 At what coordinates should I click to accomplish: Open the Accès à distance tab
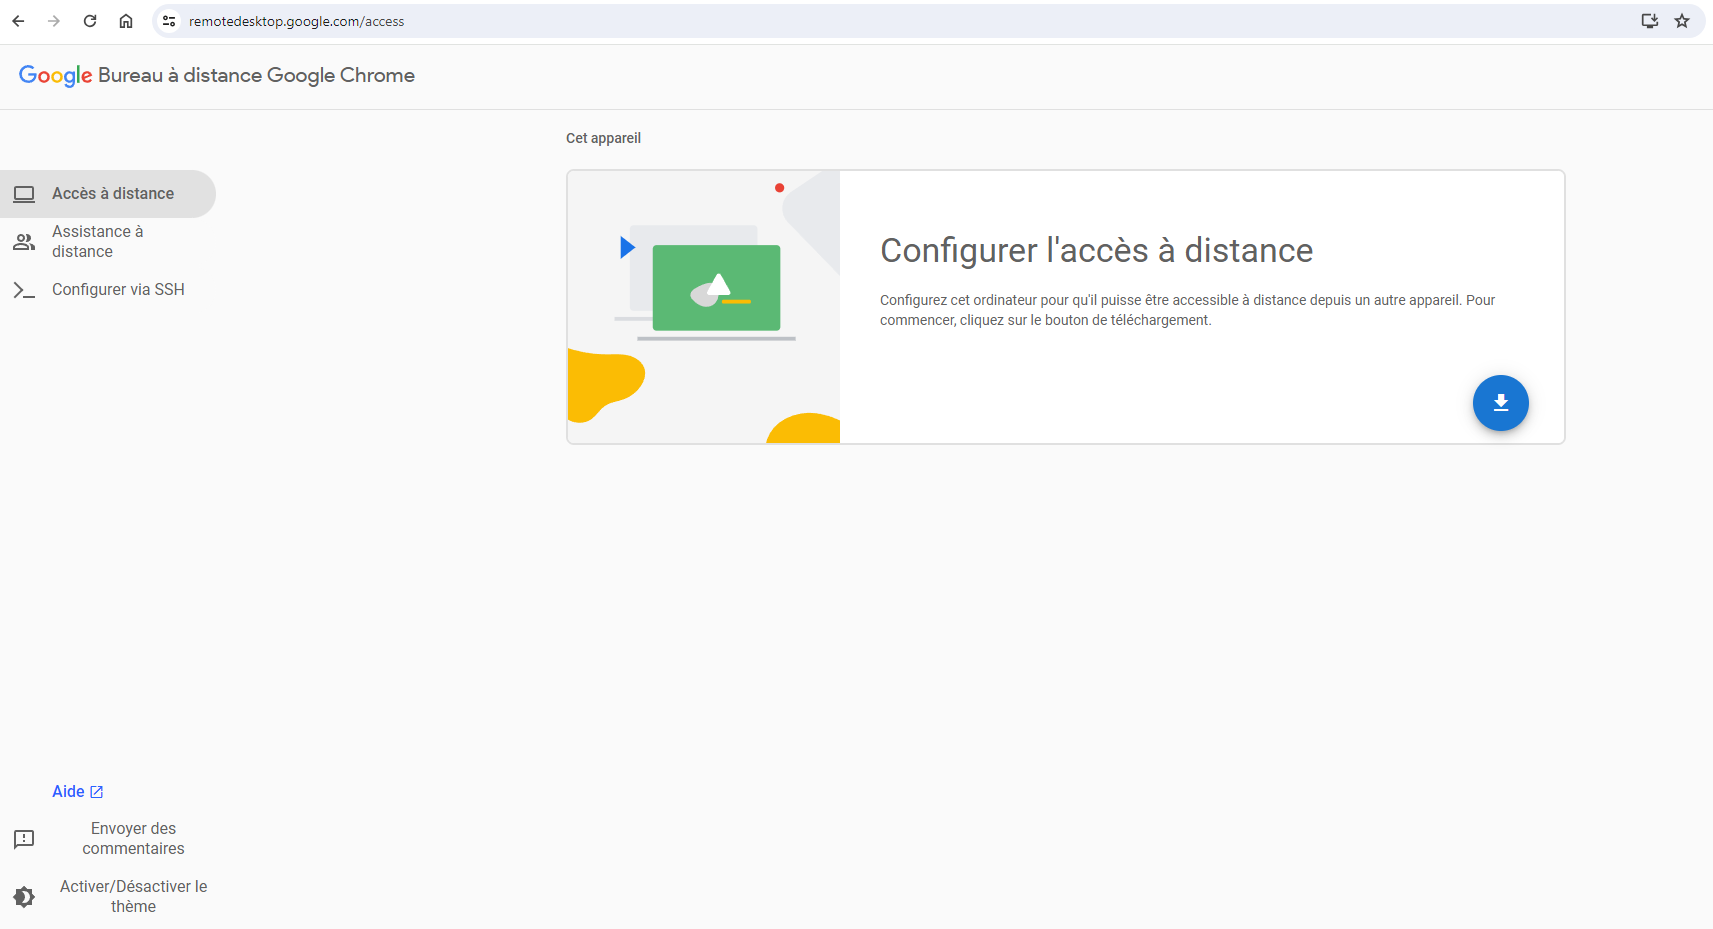click(108, 194)
